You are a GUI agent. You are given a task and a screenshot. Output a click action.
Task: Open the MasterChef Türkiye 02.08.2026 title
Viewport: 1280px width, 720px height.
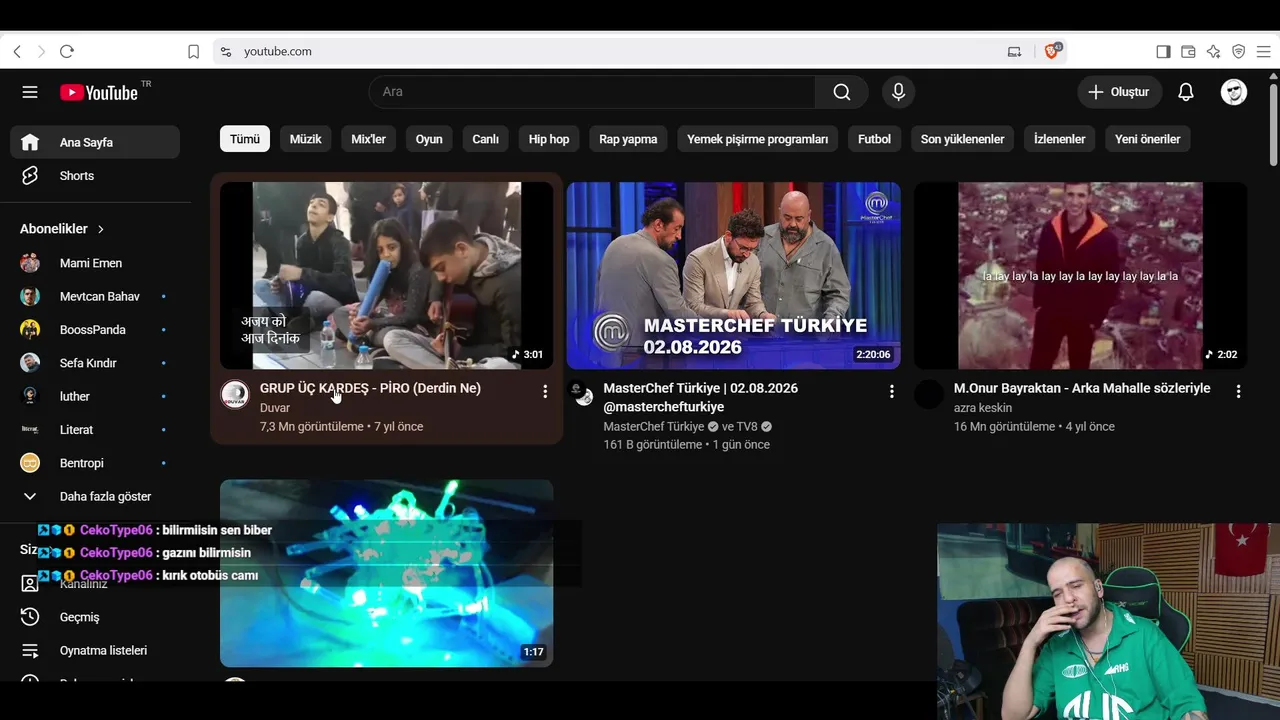point(700,397)
